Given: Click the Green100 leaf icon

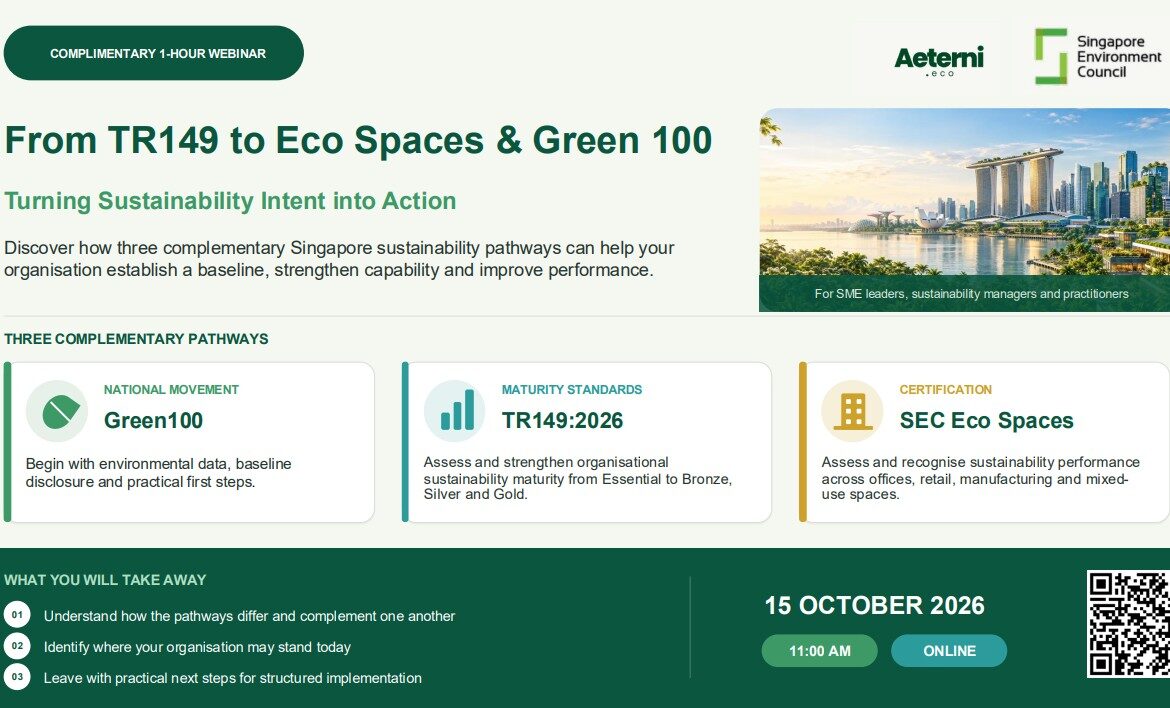Looking at the screenshot, I should [57, 411].
